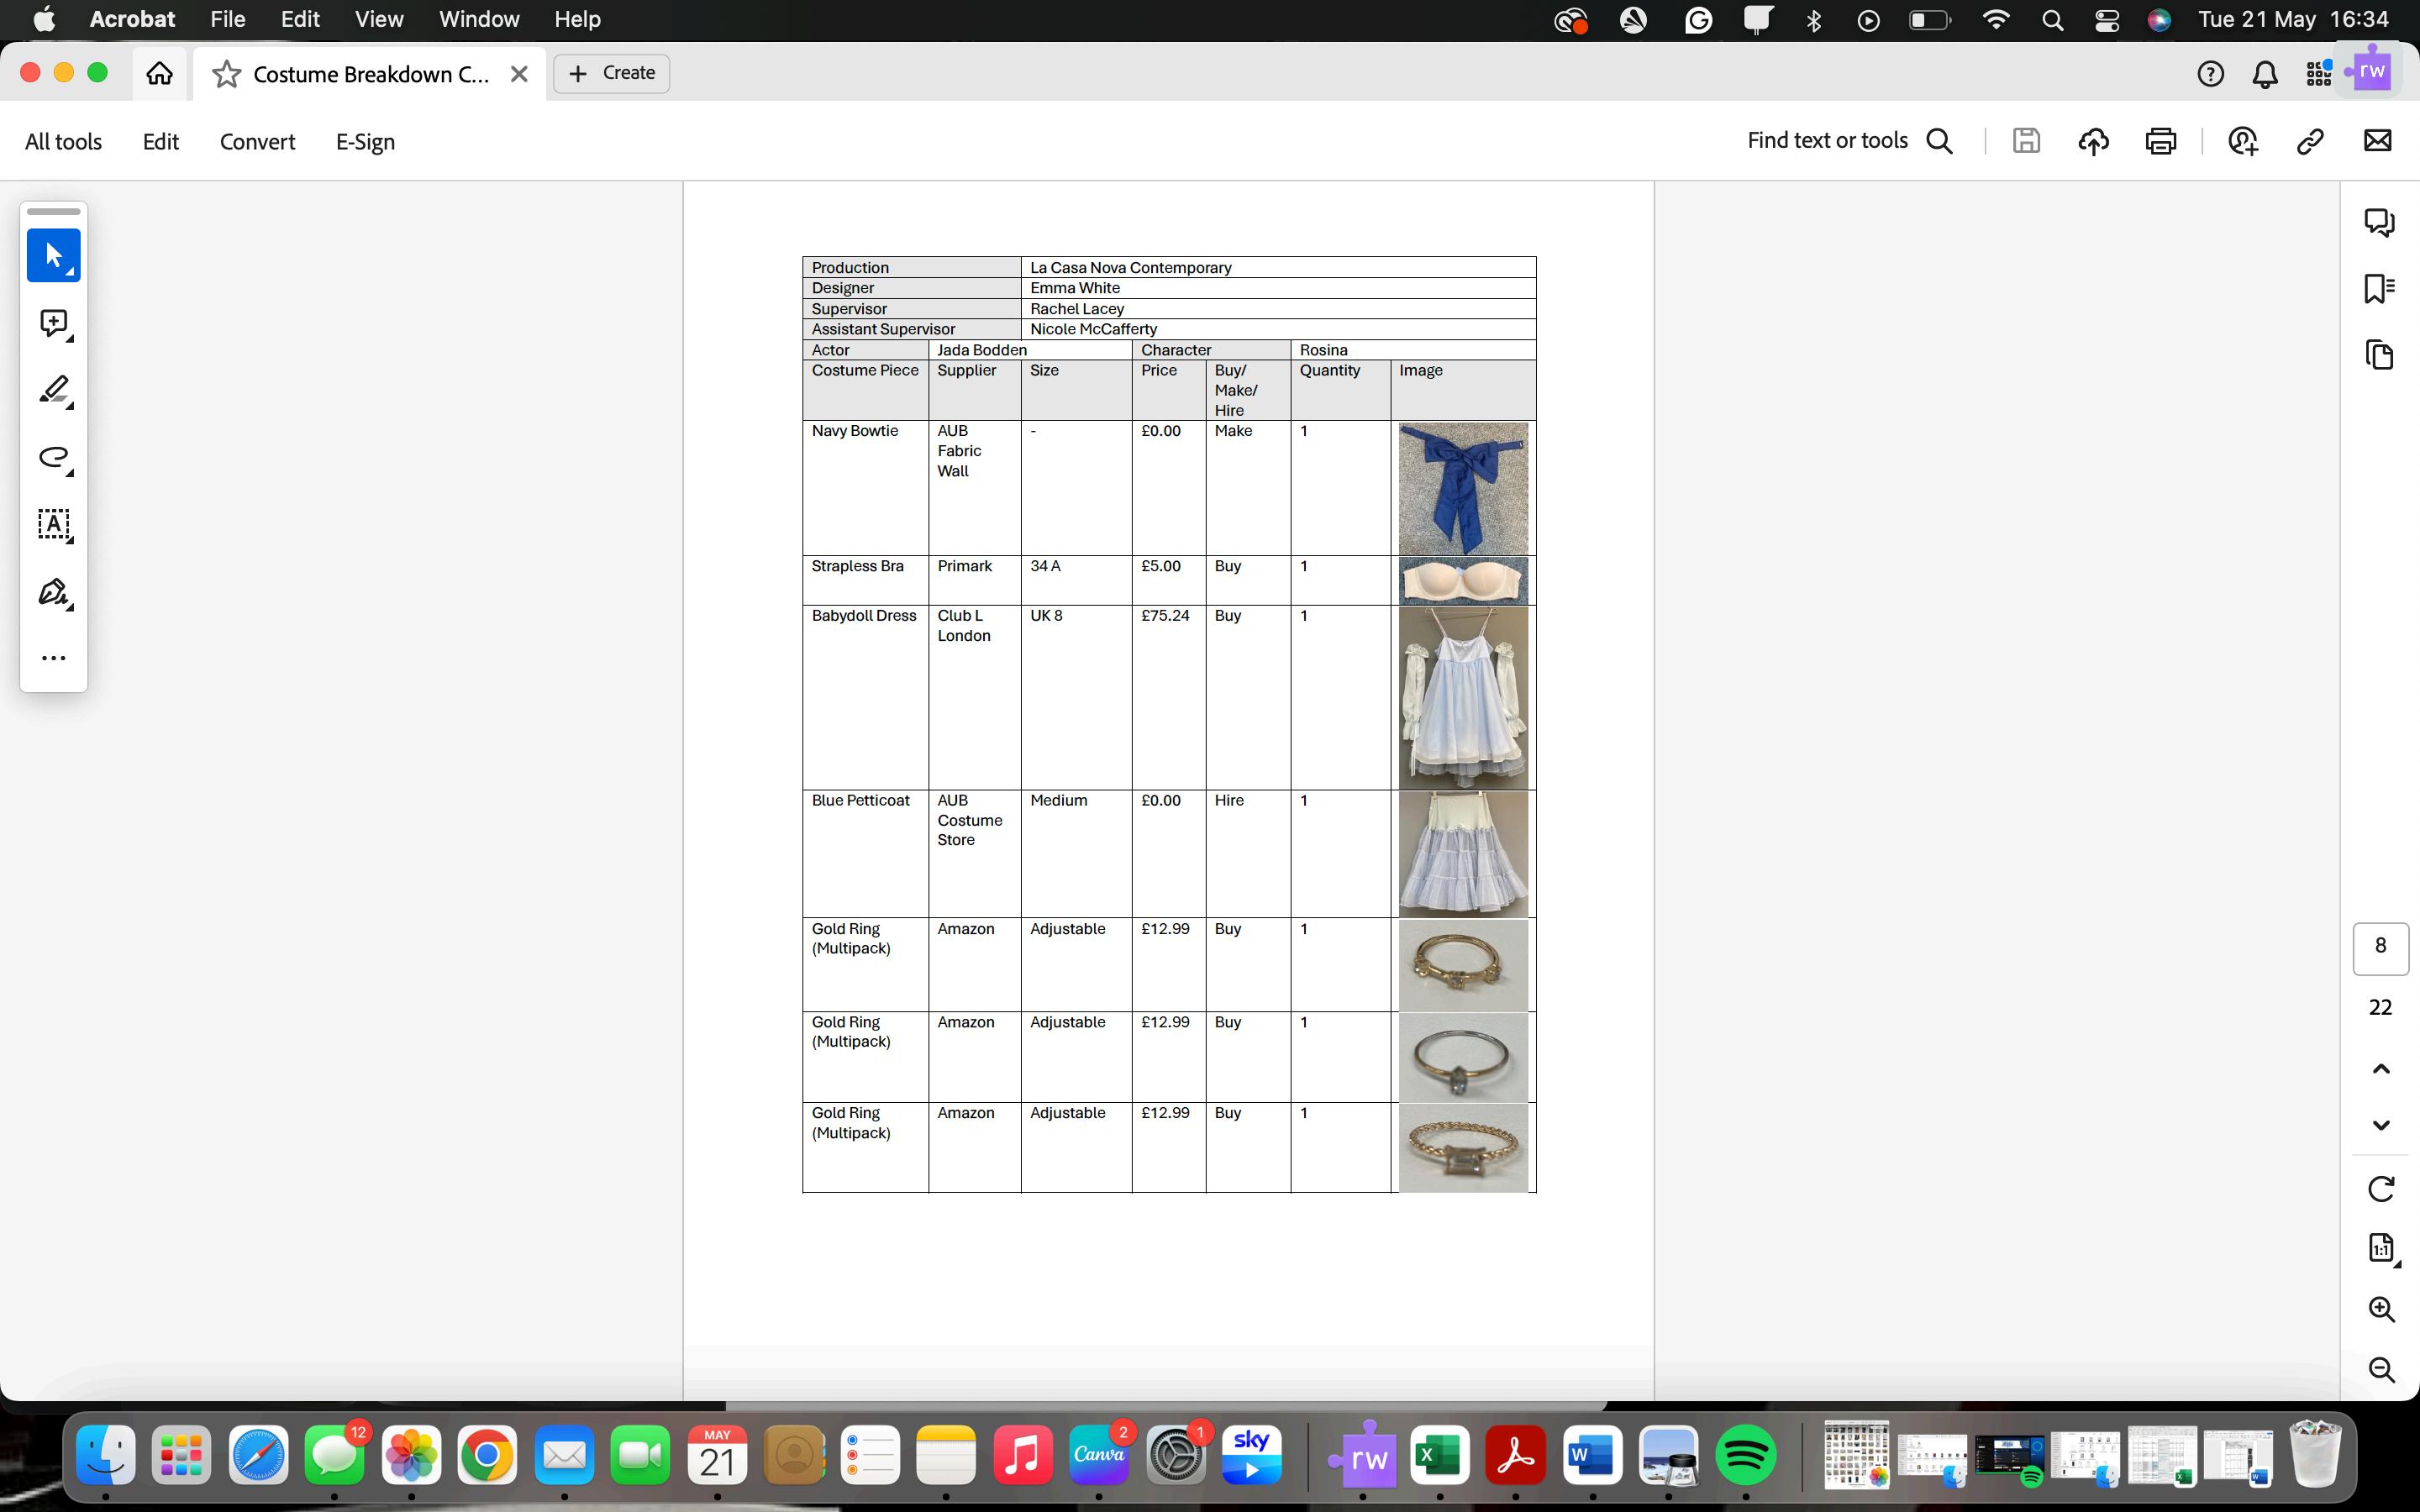
Task: Go to previous page with up chevron
Action: (2381, 1069)
